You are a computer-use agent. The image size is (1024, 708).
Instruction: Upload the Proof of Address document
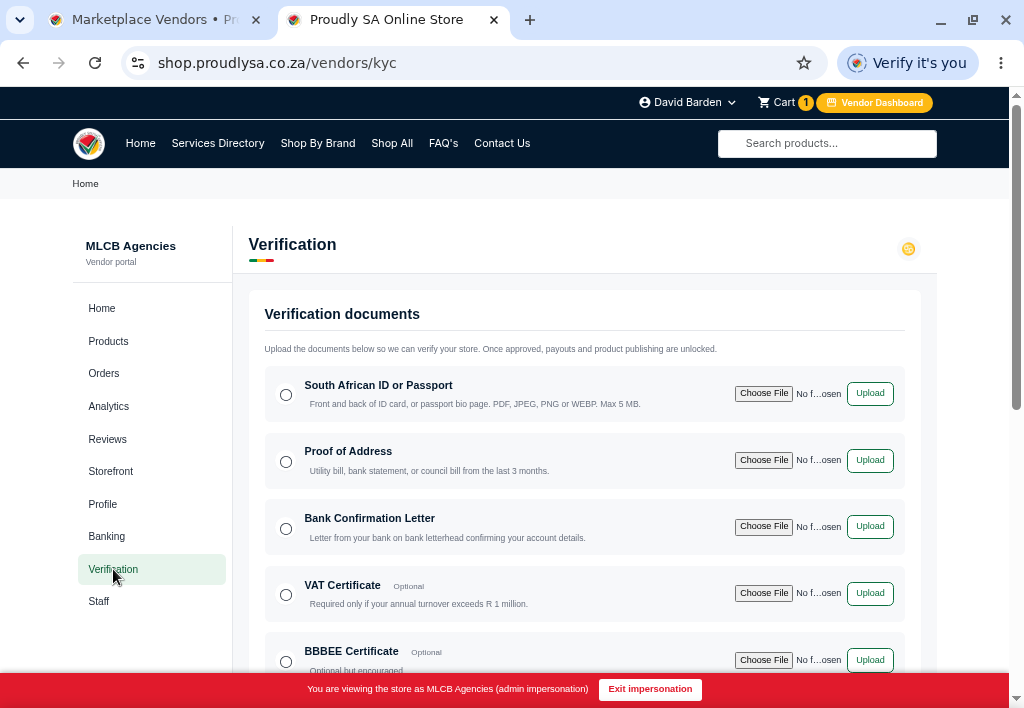coord(870,460)
